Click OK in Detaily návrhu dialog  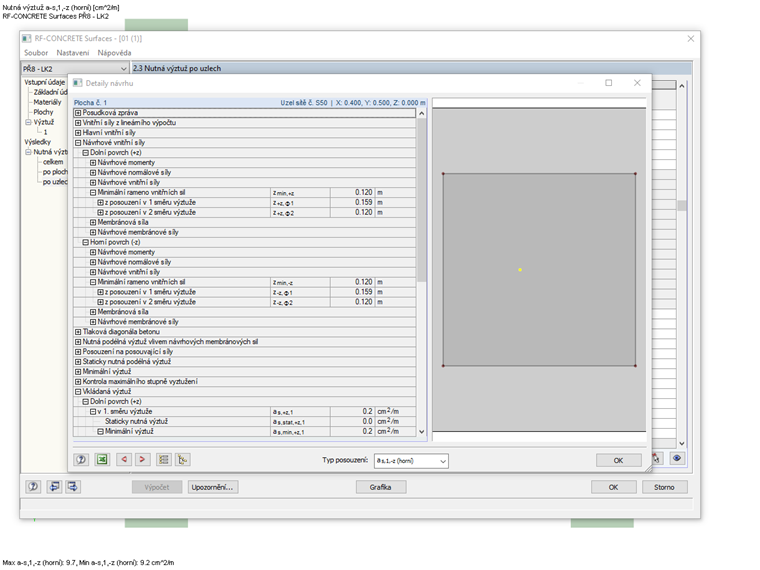pyautogui.click(x=618, y=460)
